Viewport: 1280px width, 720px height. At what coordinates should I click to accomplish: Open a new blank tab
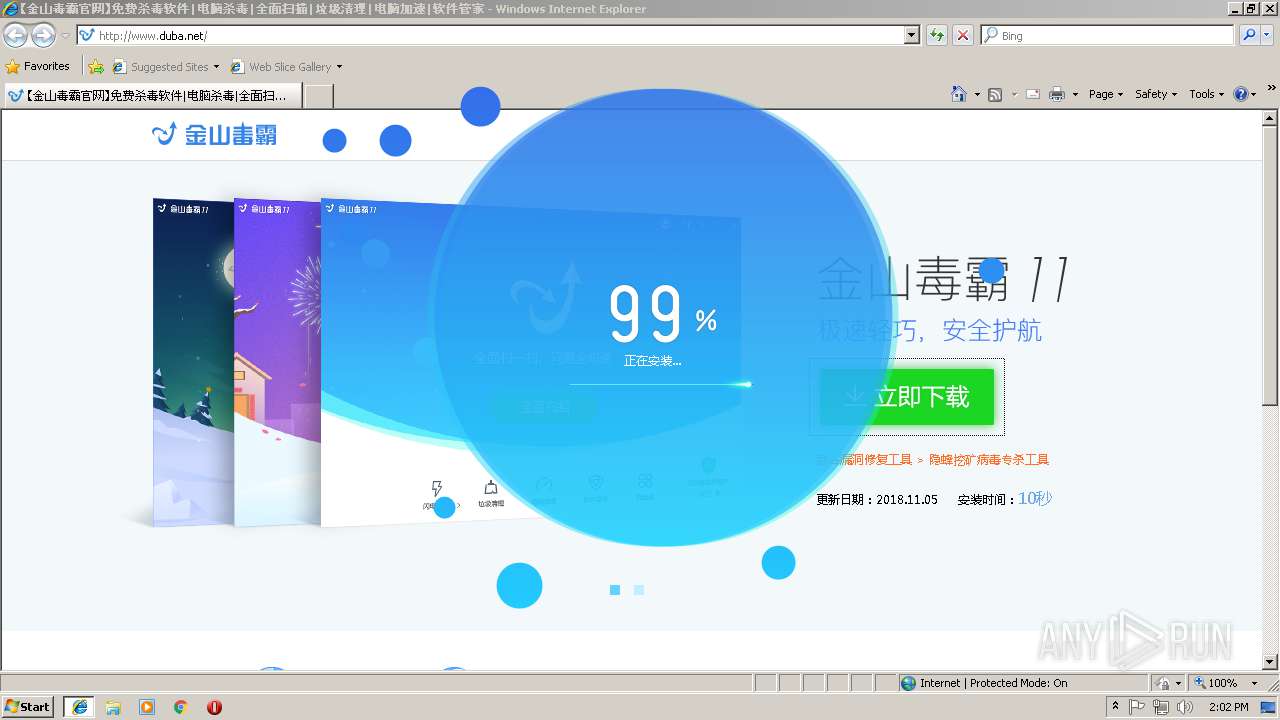coord(318,96)
